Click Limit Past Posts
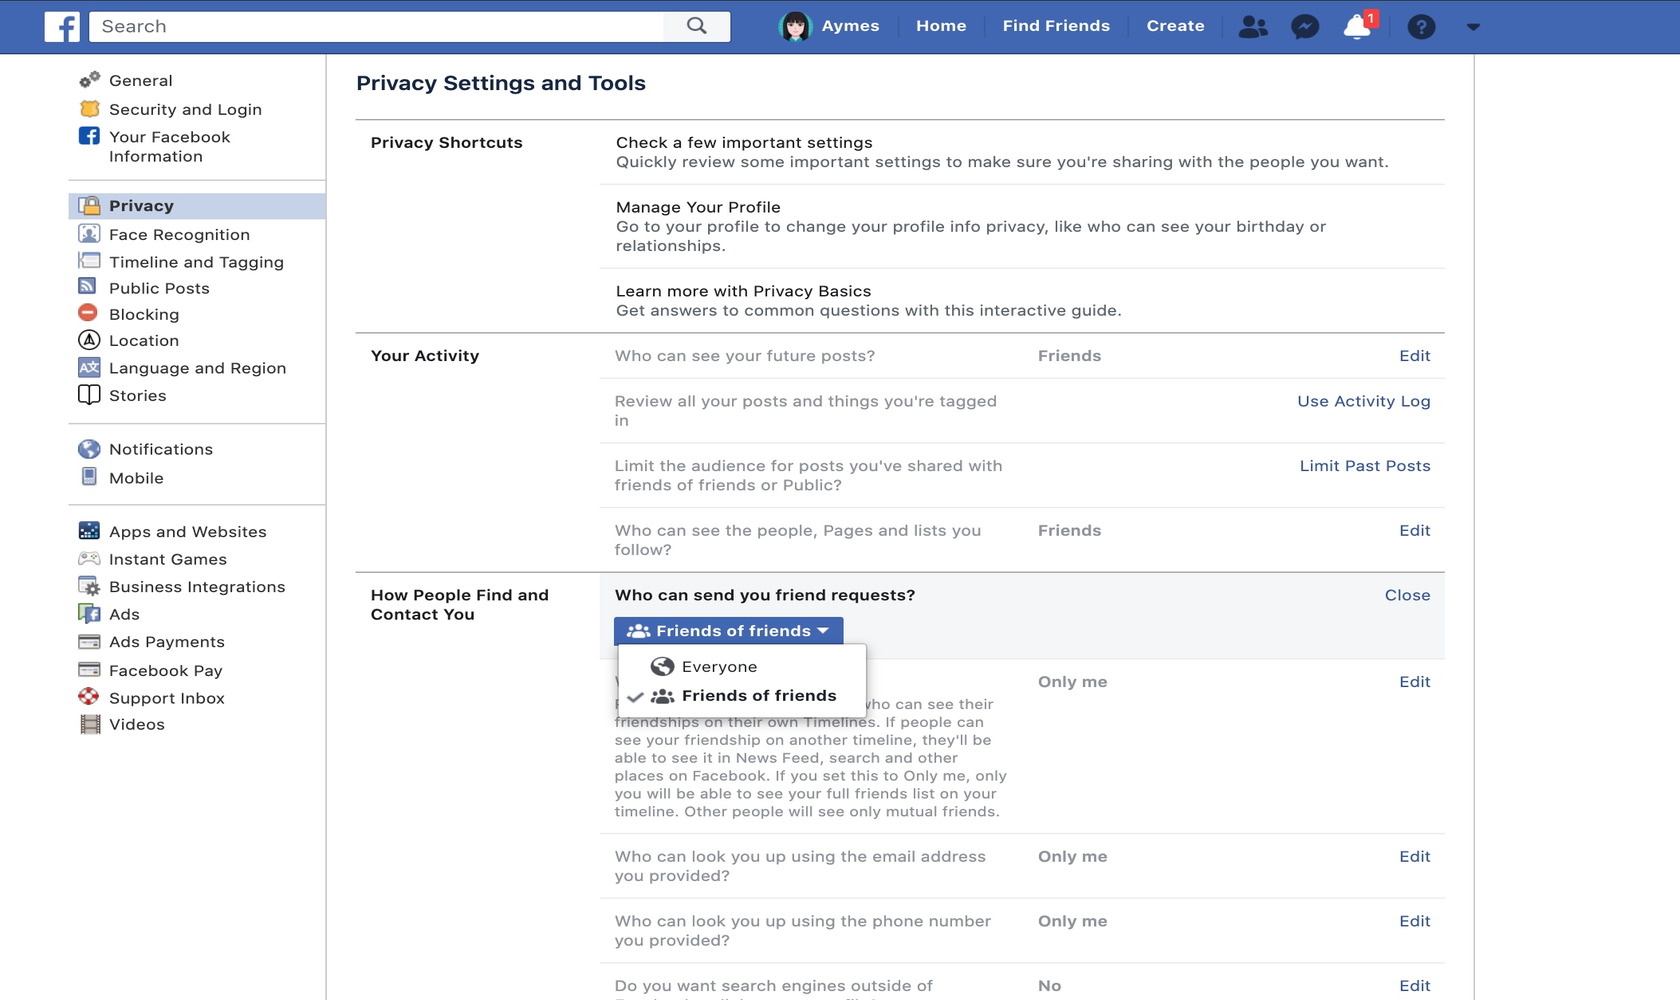 pos(1364,465)
